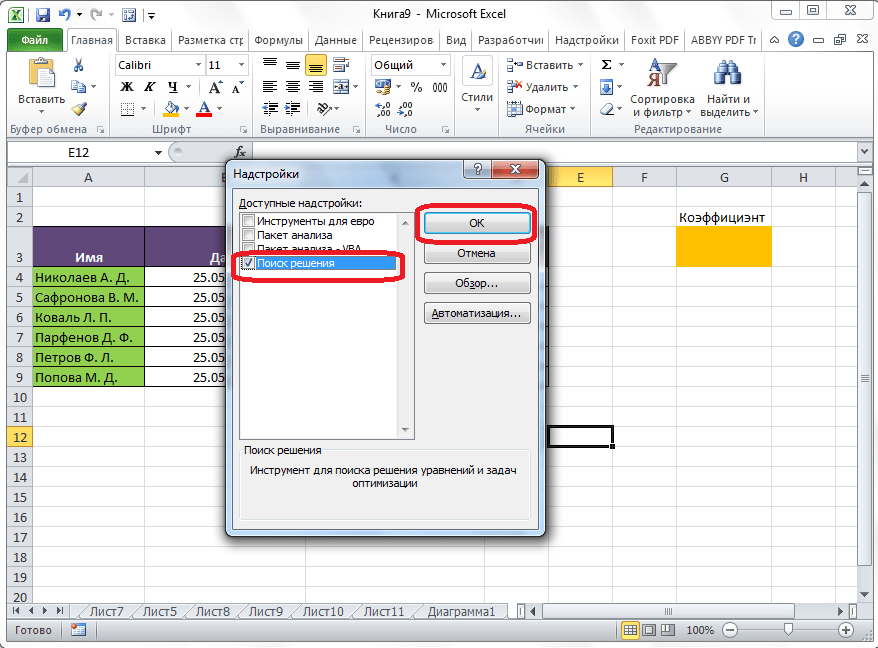Click the Format Painter brush icon

pyautogui.click(x=79, y=109)
